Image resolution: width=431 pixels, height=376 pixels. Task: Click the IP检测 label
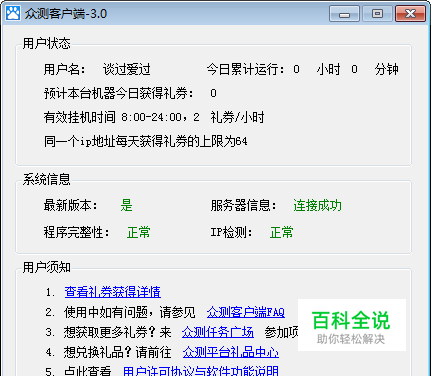pos(231,232)
